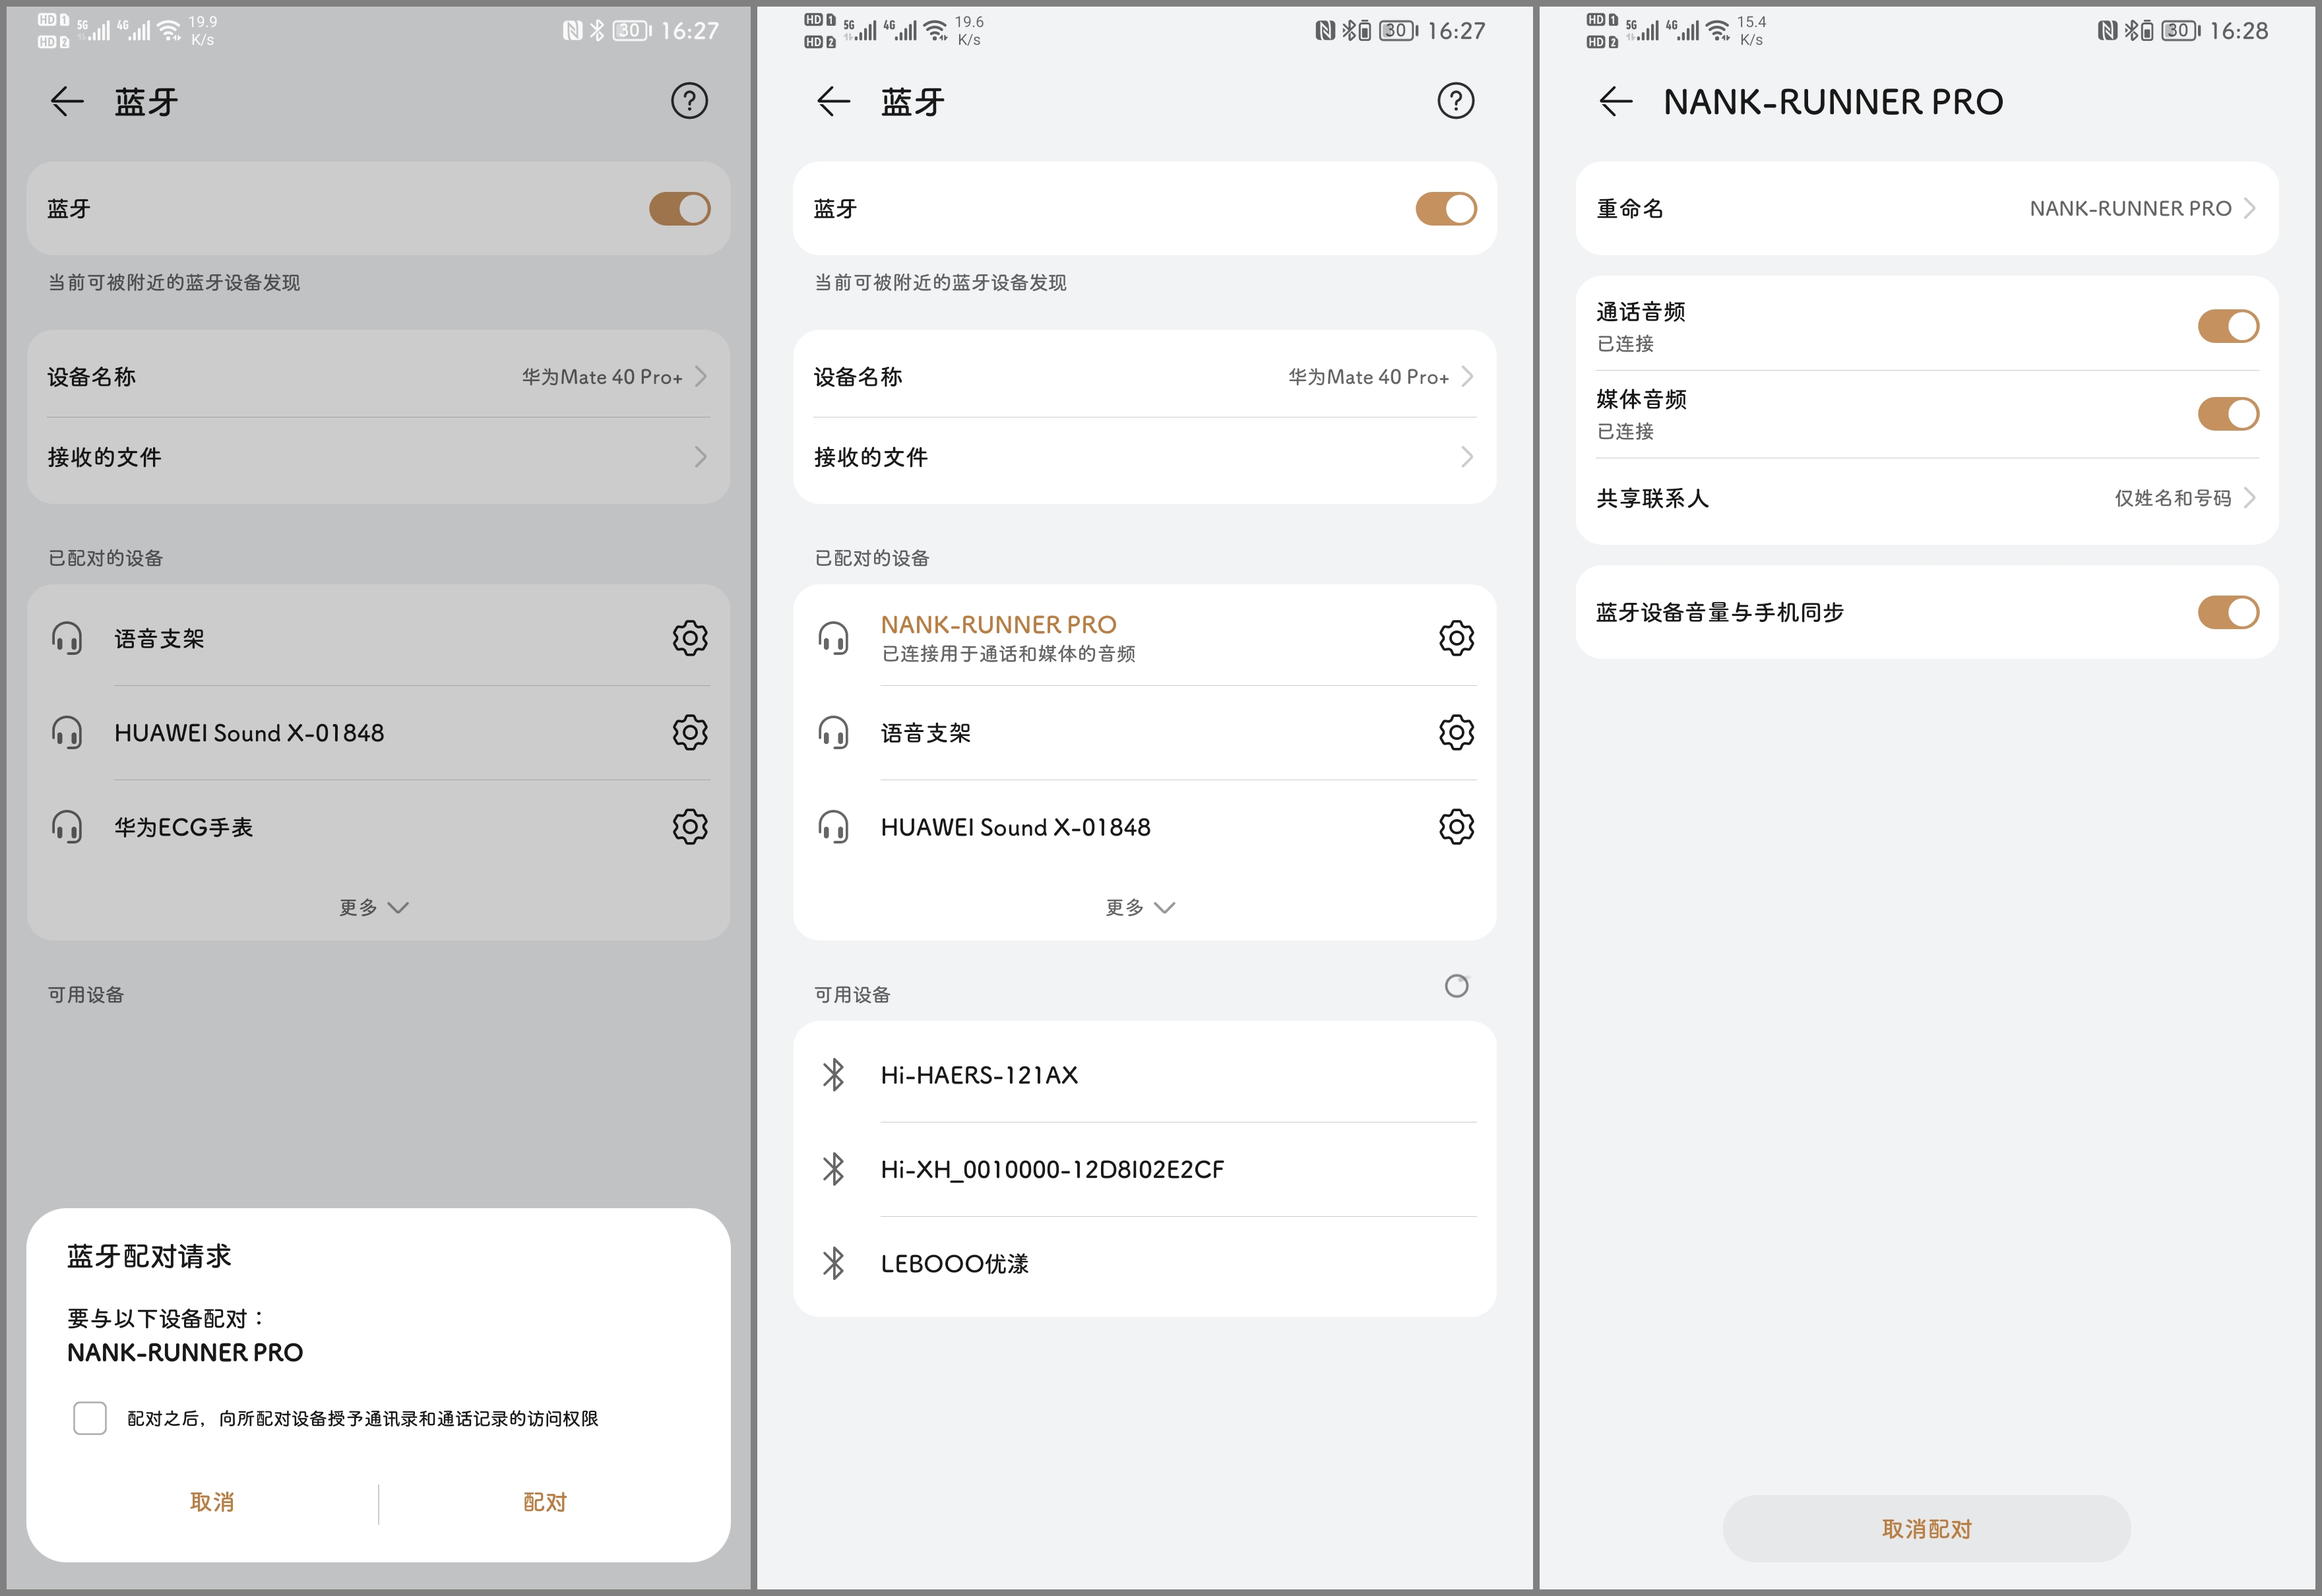Connect to LEBOOO优漾 device
This screenshot has width=2322, height=1596.
[x=1145, y=1264]
